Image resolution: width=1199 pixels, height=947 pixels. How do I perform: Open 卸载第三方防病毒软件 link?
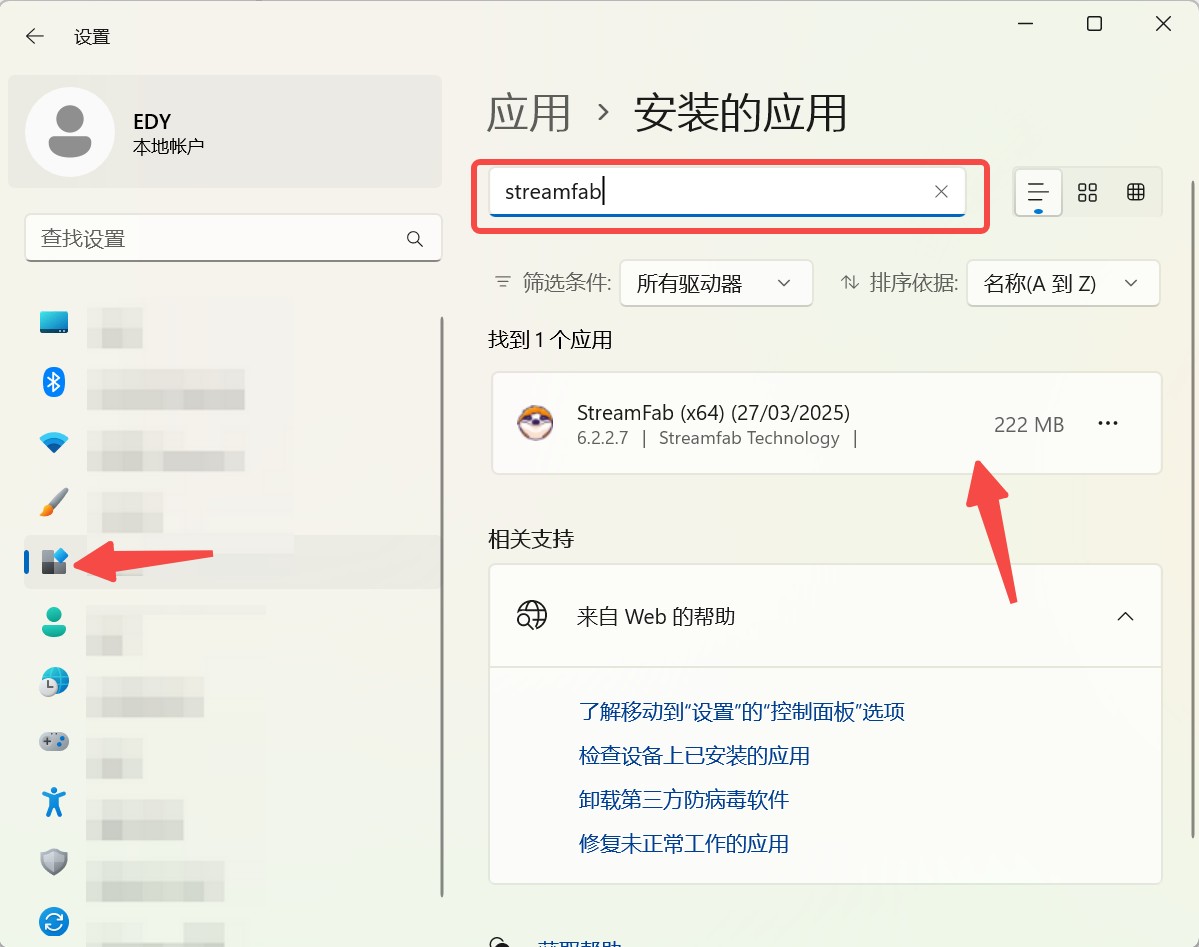[x=684, y=800]
